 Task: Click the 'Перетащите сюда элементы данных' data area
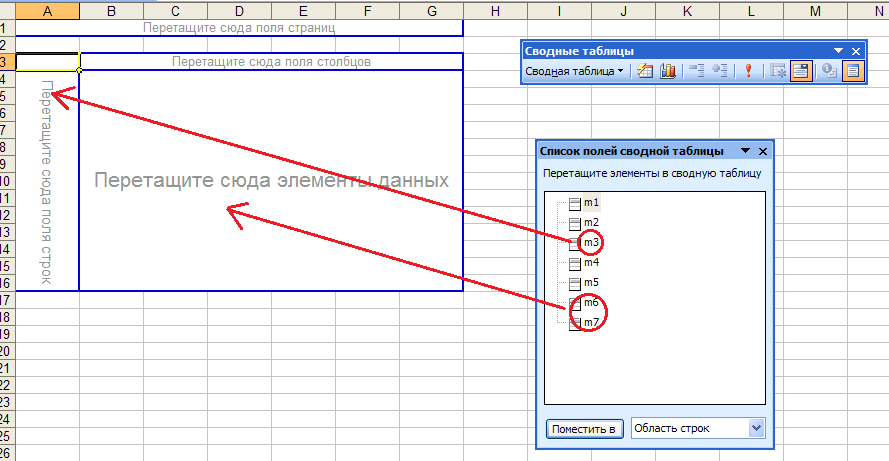(271, 180)
